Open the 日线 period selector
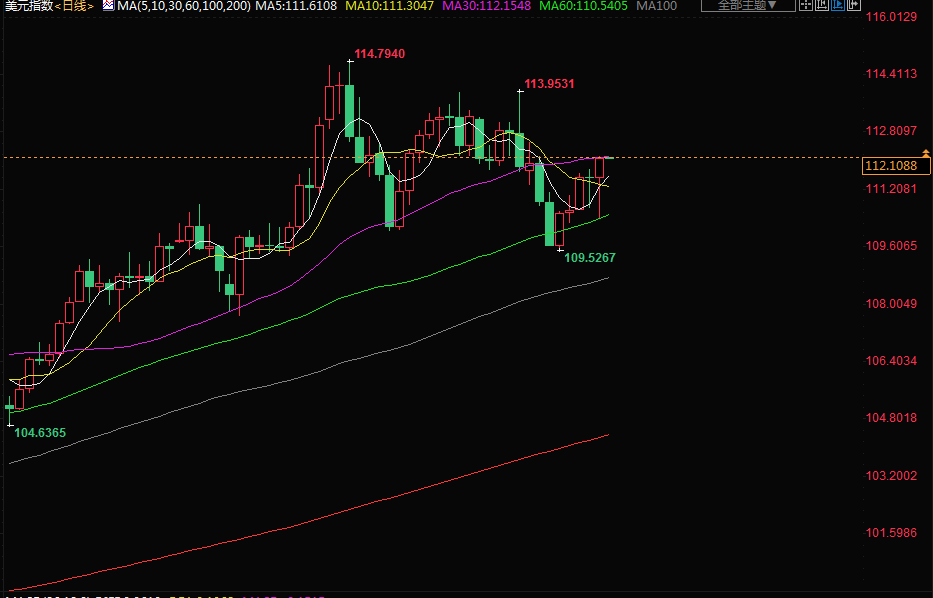This screenshot has height=598, width=933. point(74,6)
